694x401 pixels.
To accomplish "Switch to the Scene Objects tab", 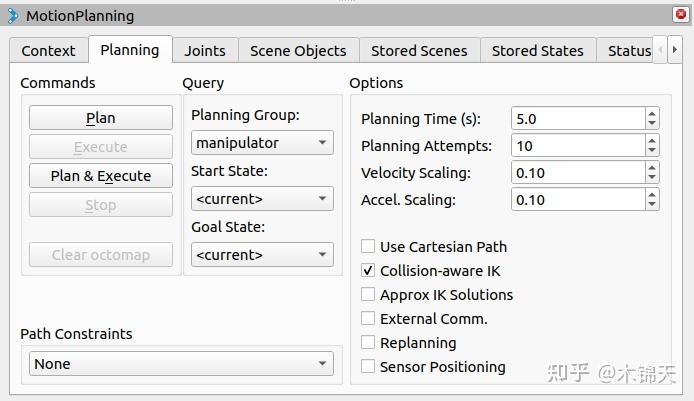I will pos(298,51).
